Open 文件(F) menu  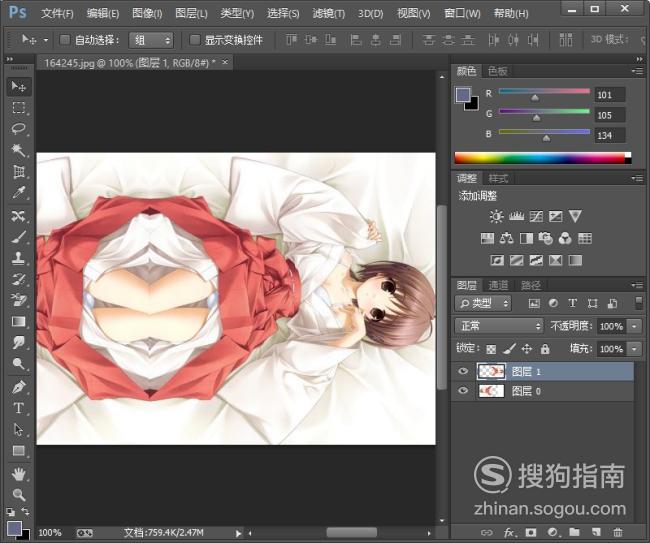coord(57,14)
